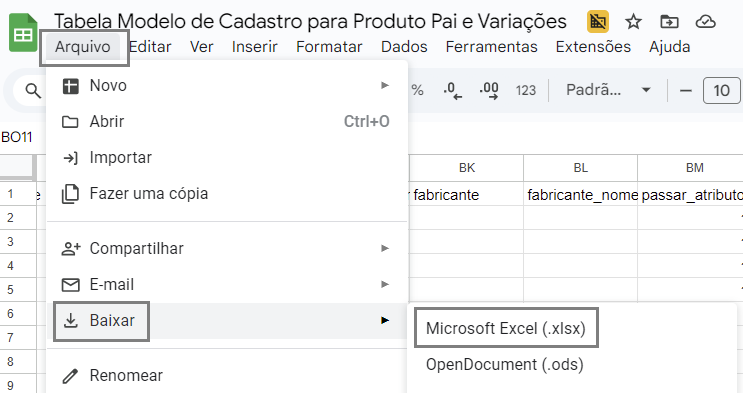
Task: Decrease font size with minus button
Action: (x=686, y=90)
